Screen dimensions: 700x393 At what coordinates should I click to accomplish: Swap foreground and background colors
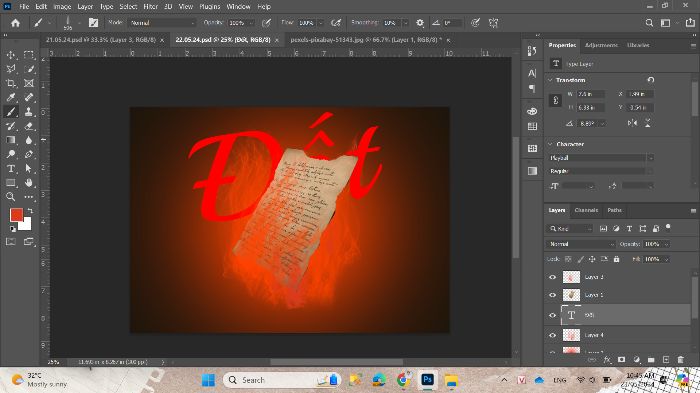(30, 210)
